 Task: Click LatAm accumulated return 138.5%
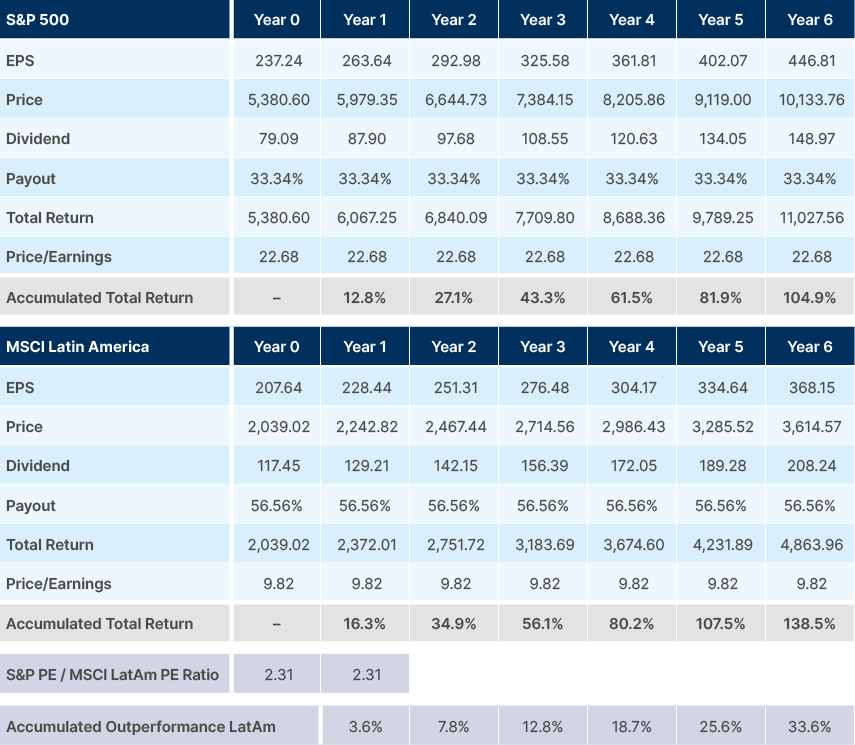click(810, 623)
